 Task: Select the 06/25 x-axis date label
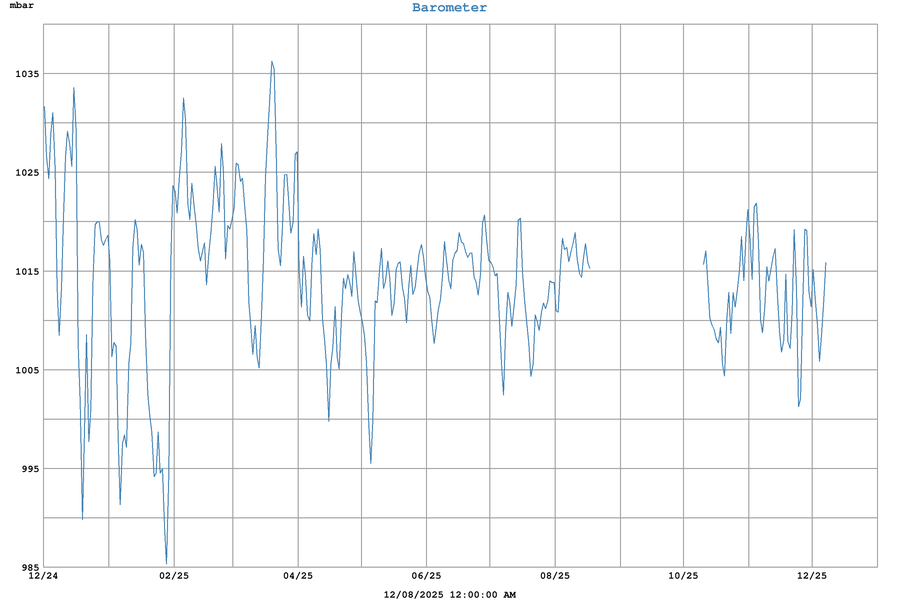pos(426,576)
